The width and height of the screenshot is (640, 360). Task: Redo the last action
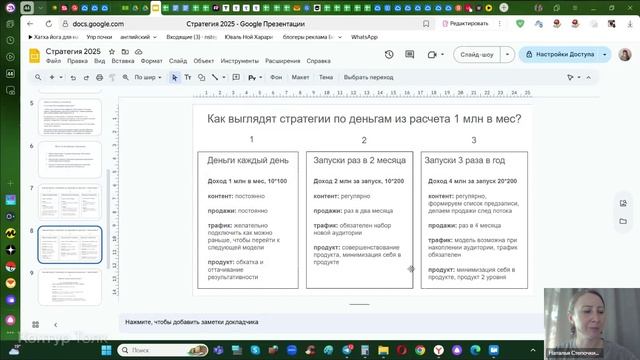(x=86, y=77)
